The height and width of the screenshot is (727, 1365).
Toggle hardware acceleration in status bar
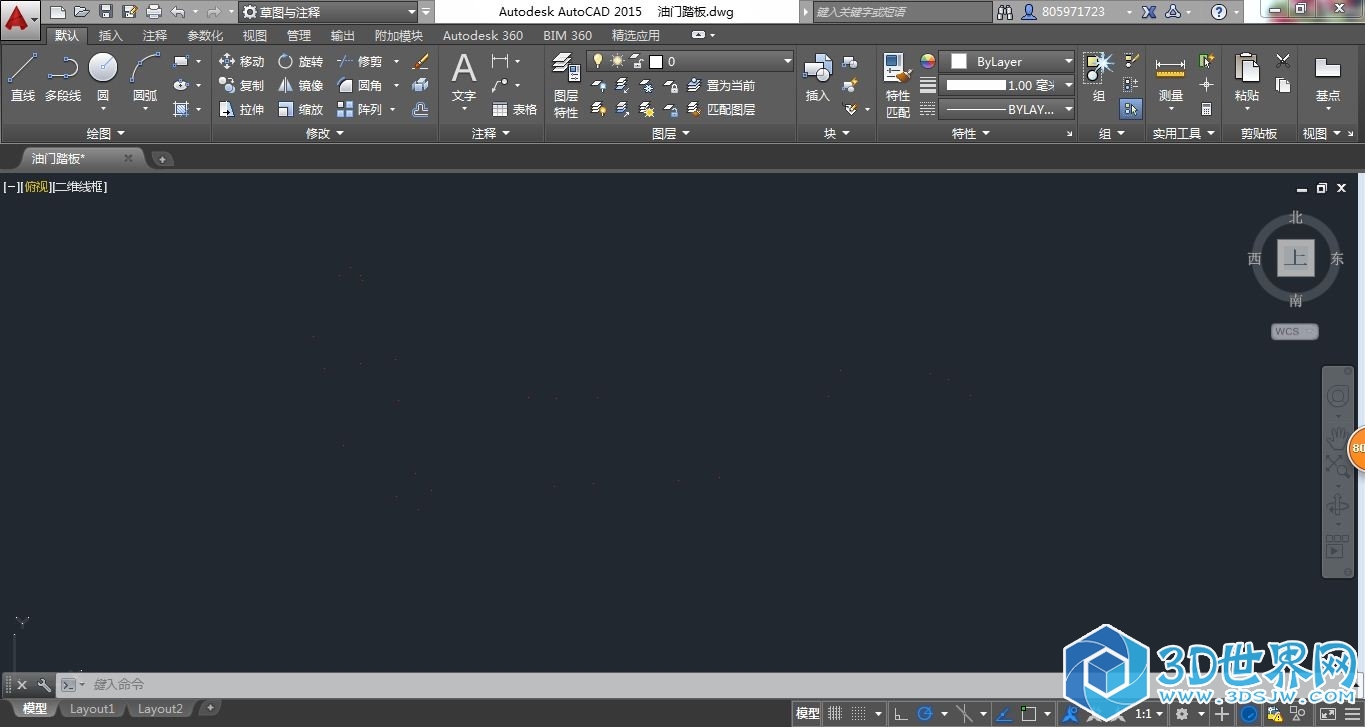click(1250, 714)
